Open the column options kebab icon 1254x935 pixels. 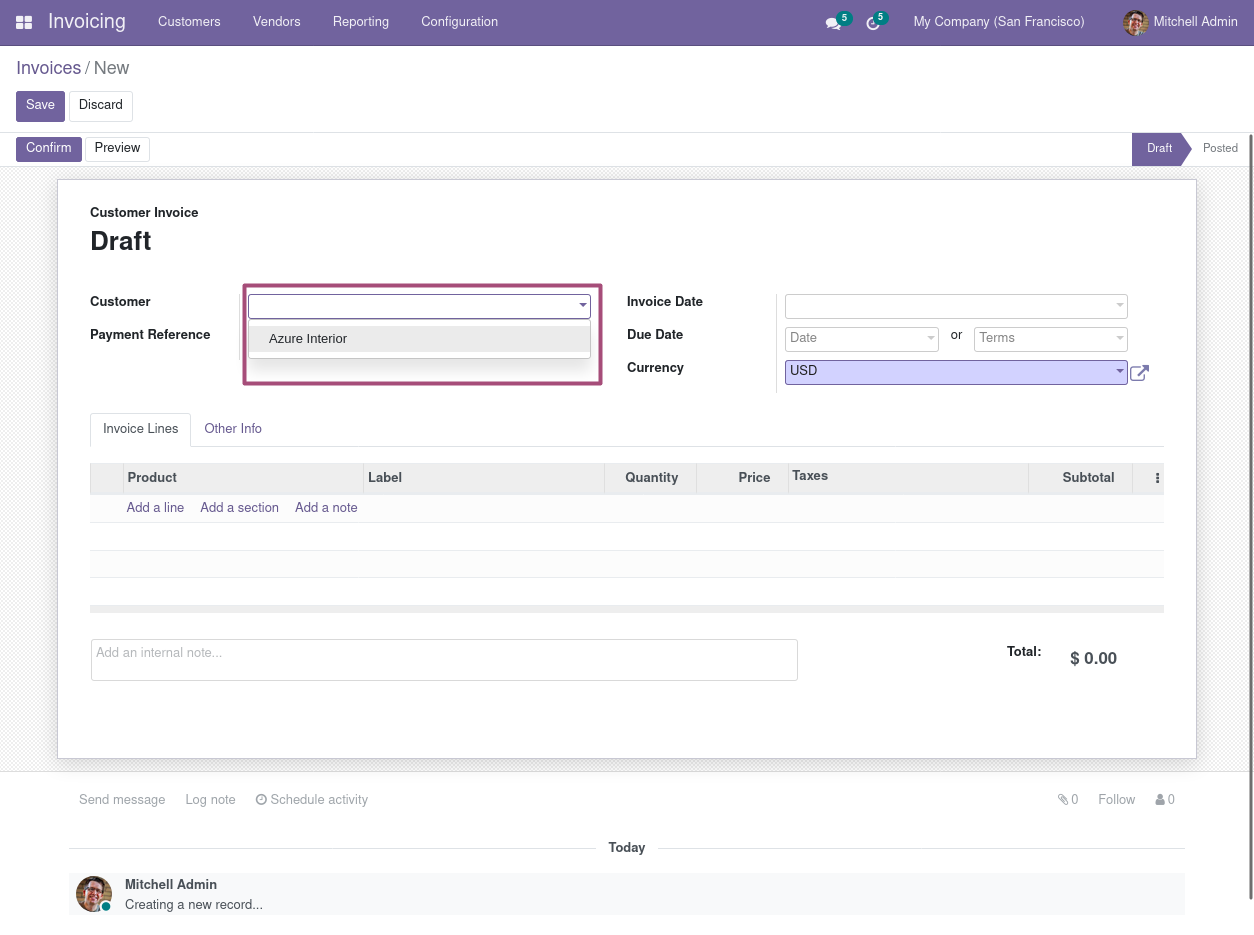click(1157, 478)
